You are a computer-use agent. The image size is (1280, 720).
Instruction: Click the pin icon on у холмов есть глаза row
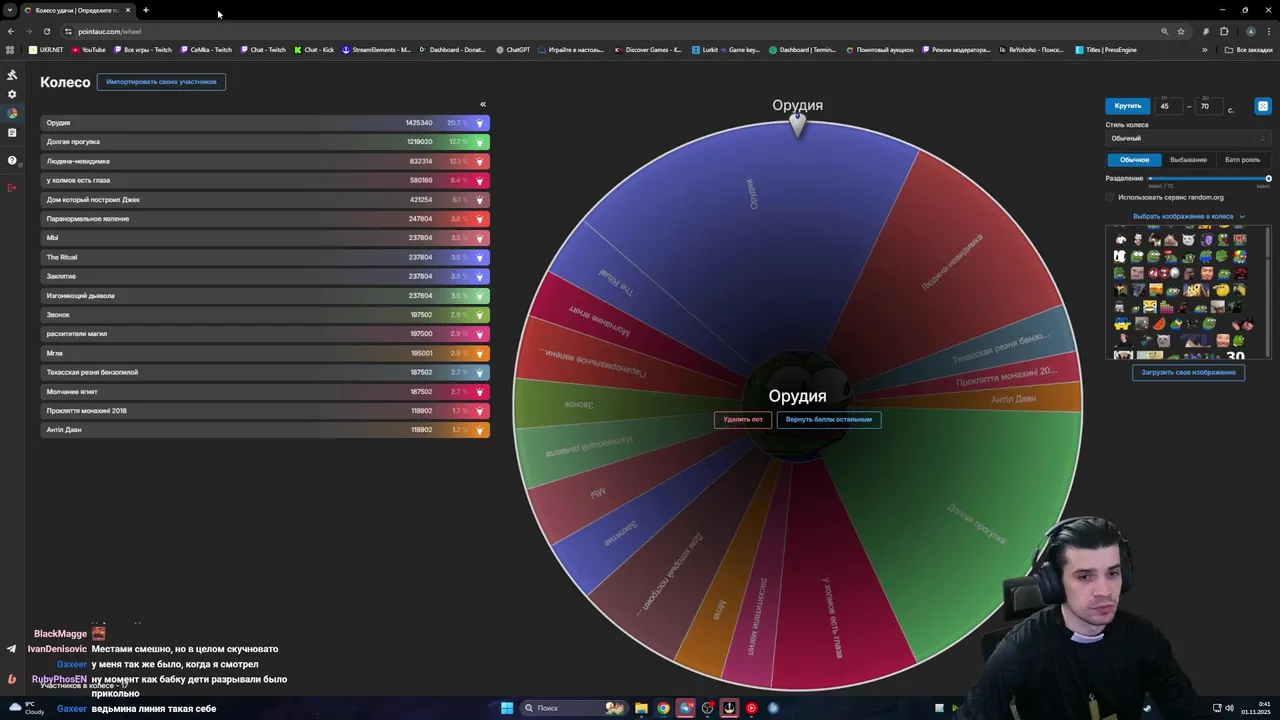(x=480, y=181)
